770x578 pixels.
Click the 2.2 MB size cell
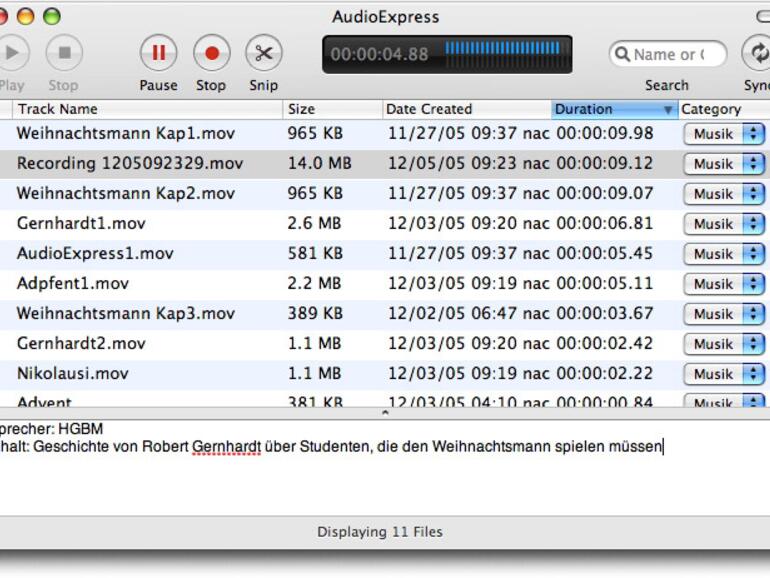(x=314, y=283)
